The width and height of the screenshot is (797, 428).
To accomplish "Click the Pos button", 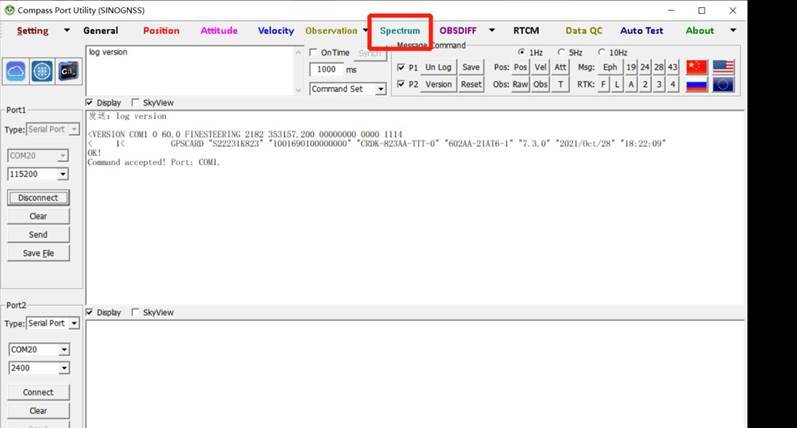I will pyautogui.click(x=520, y=67).
